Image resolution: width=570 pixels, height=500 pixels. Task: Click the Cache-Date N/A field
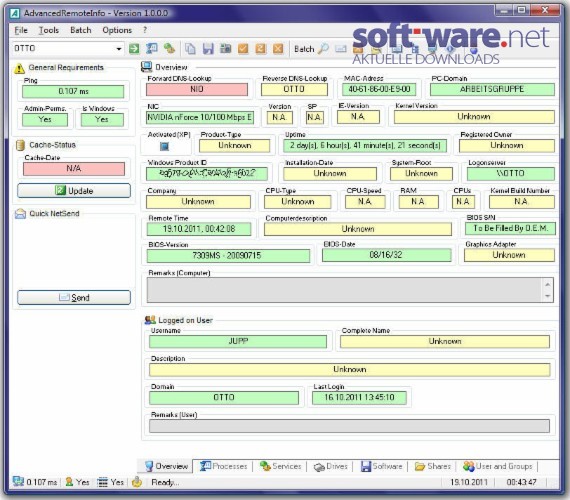[74, 169]
